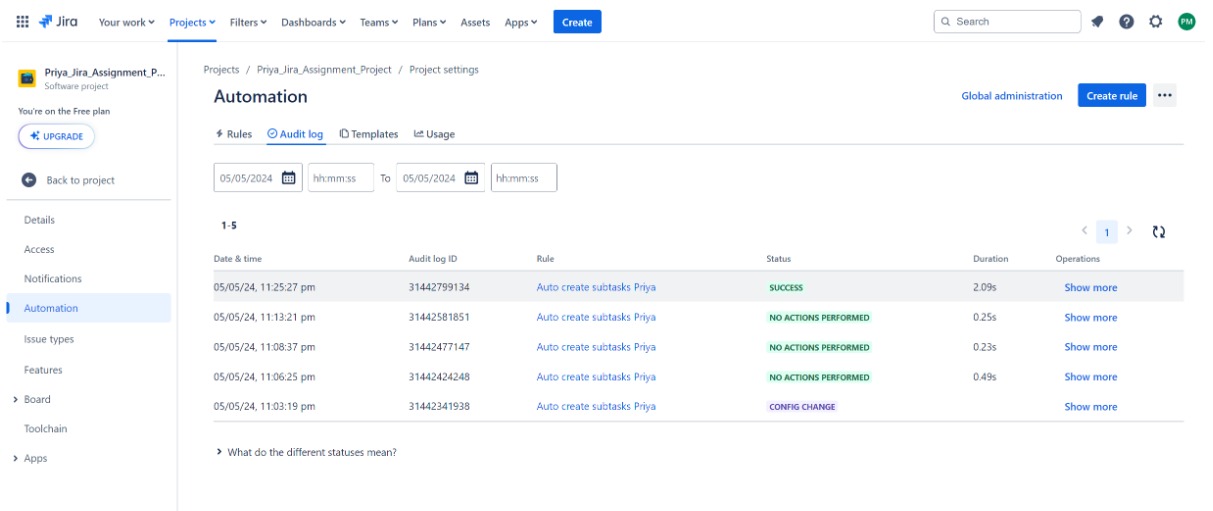Click the Back to project arrow
Image resolution: width=1213 pixels, height=511 pixels.
29,180
